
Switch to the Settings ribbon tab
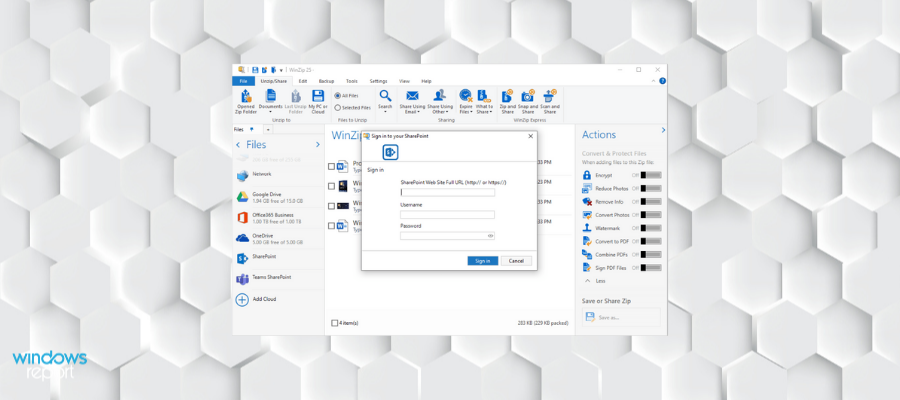tap(378, 81)
